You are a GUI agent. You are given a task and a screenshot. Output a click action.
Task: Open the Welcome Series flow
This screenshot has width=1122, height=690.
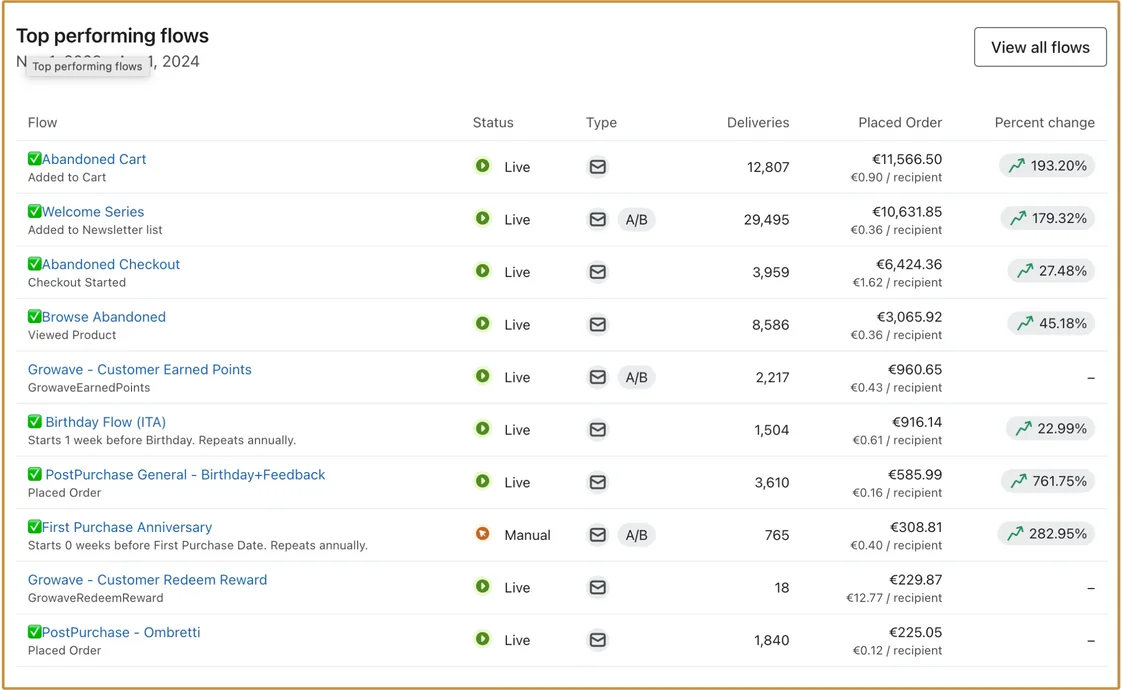click(93, 212)
